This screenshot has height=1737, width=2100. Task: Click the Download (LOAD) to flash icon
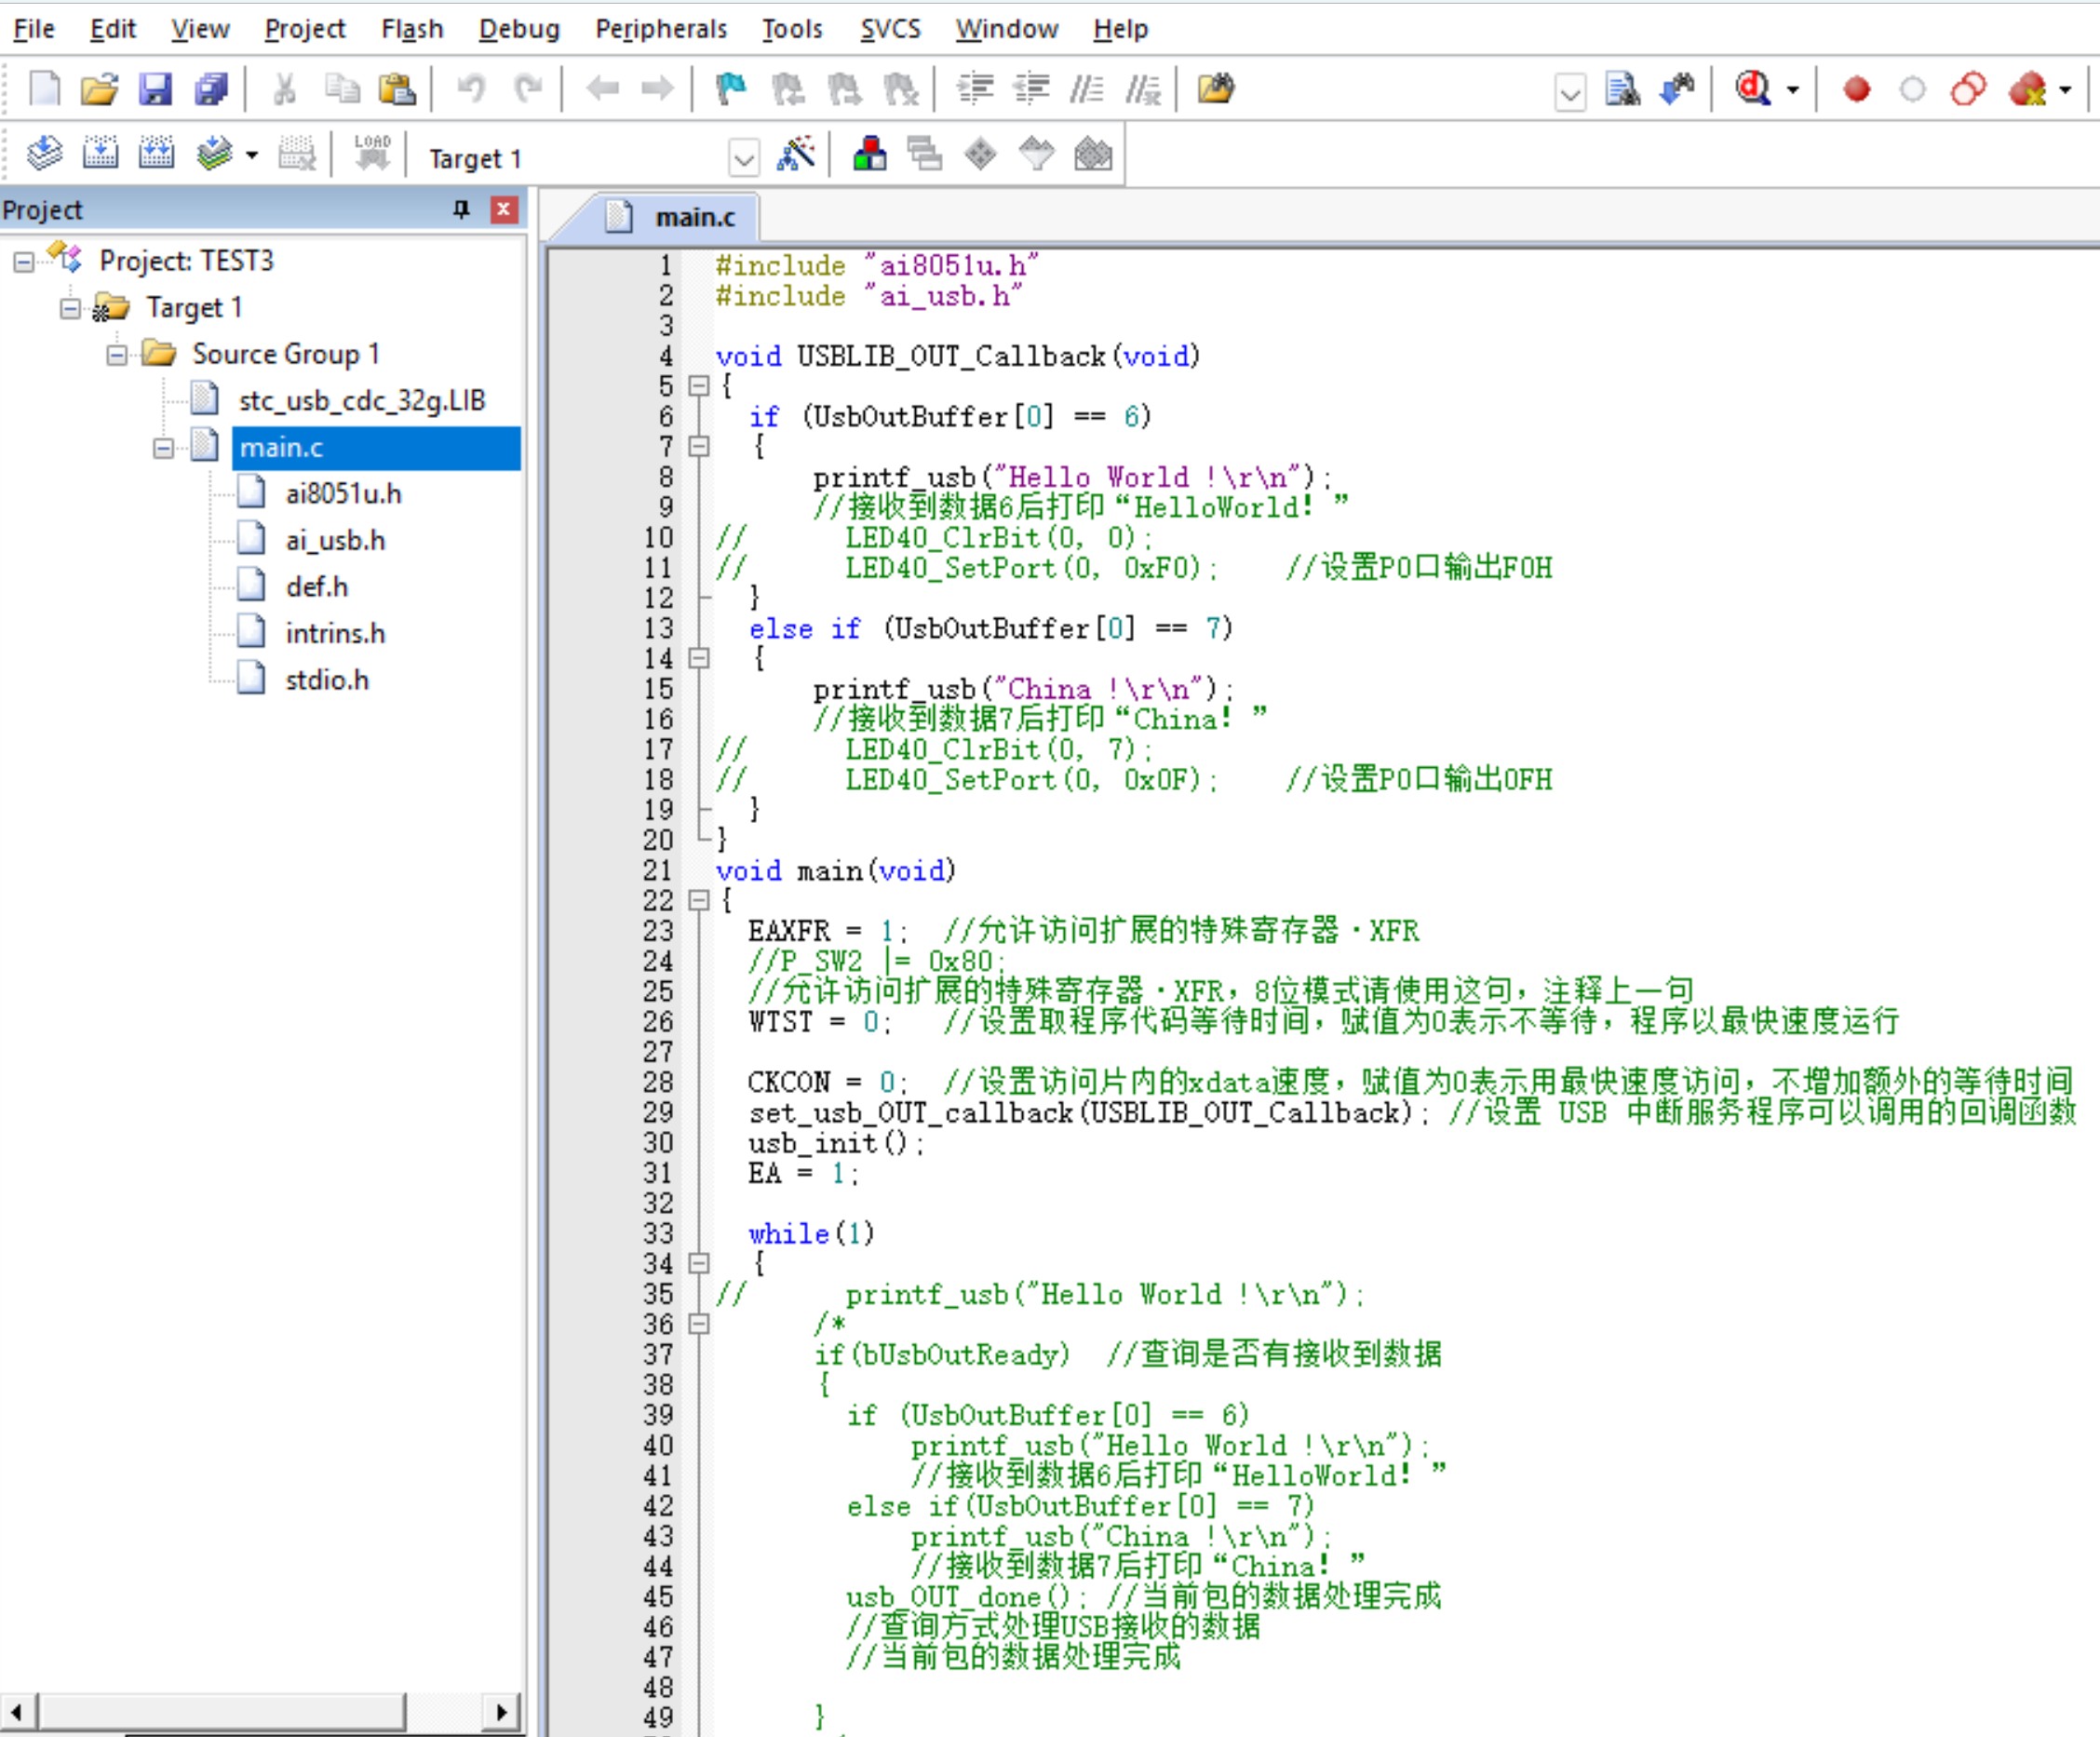(372, 154)
